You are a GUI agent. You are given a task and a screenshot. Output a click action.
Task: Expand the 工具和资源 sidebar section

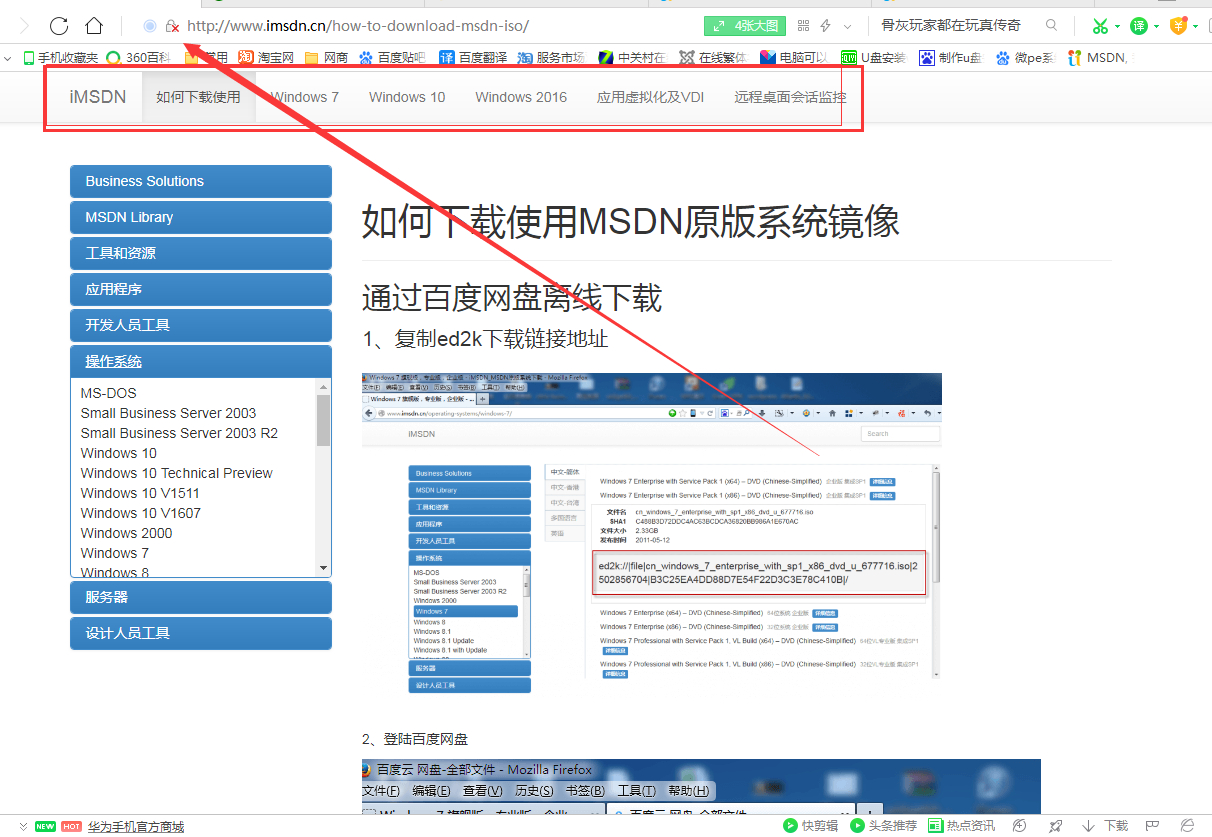[x=201, y=253]
